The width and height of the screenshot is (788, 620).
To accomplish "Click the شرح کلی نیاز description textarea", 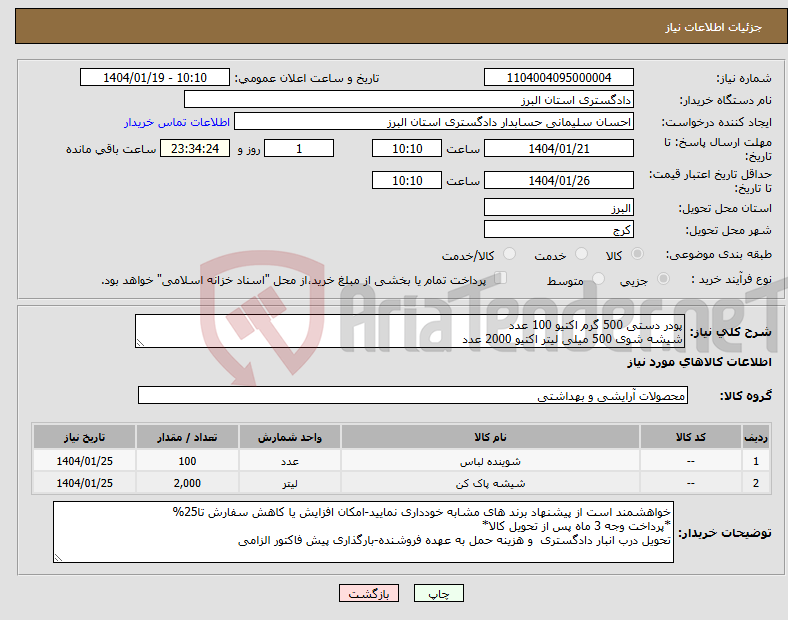I will tap(410, 331).
